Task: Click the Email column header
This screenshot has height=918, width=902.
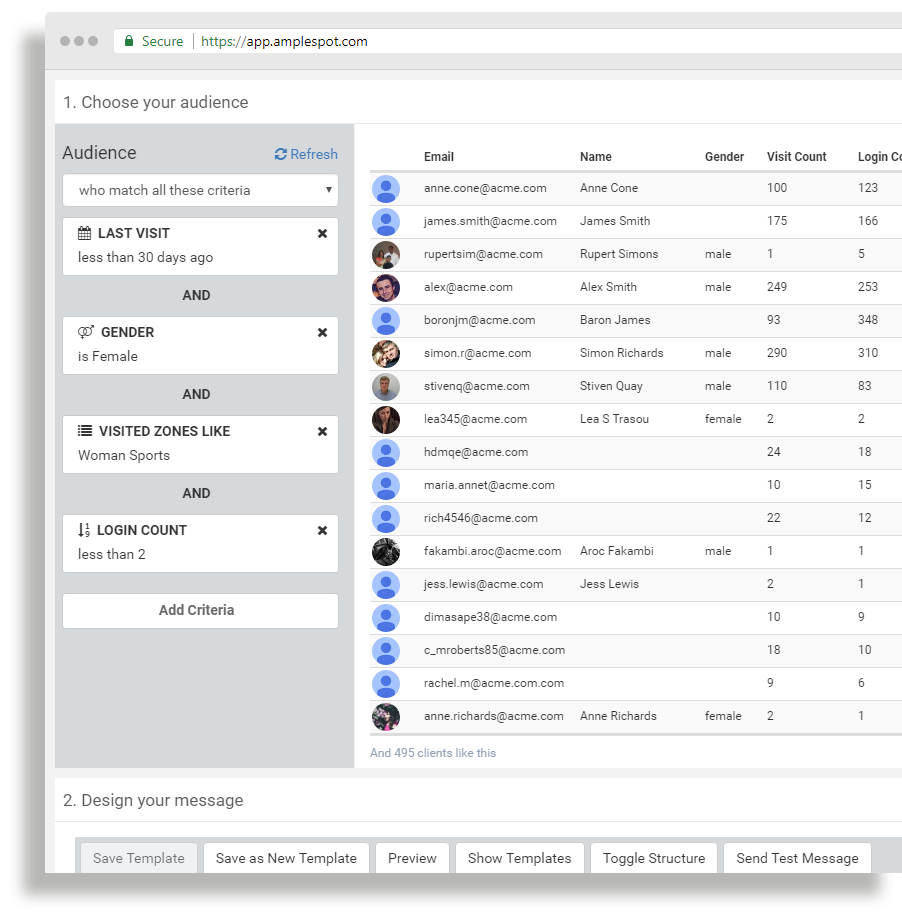Action: point(438,157)
